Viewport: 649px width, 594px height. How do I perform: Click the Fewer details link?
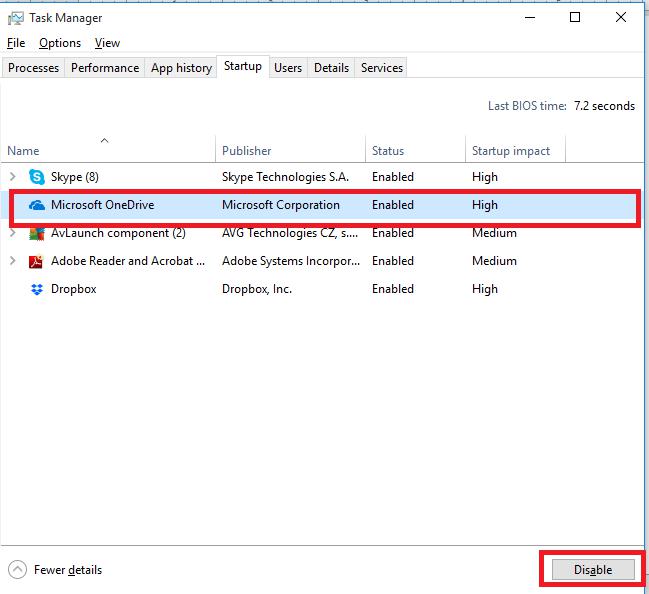68,570
